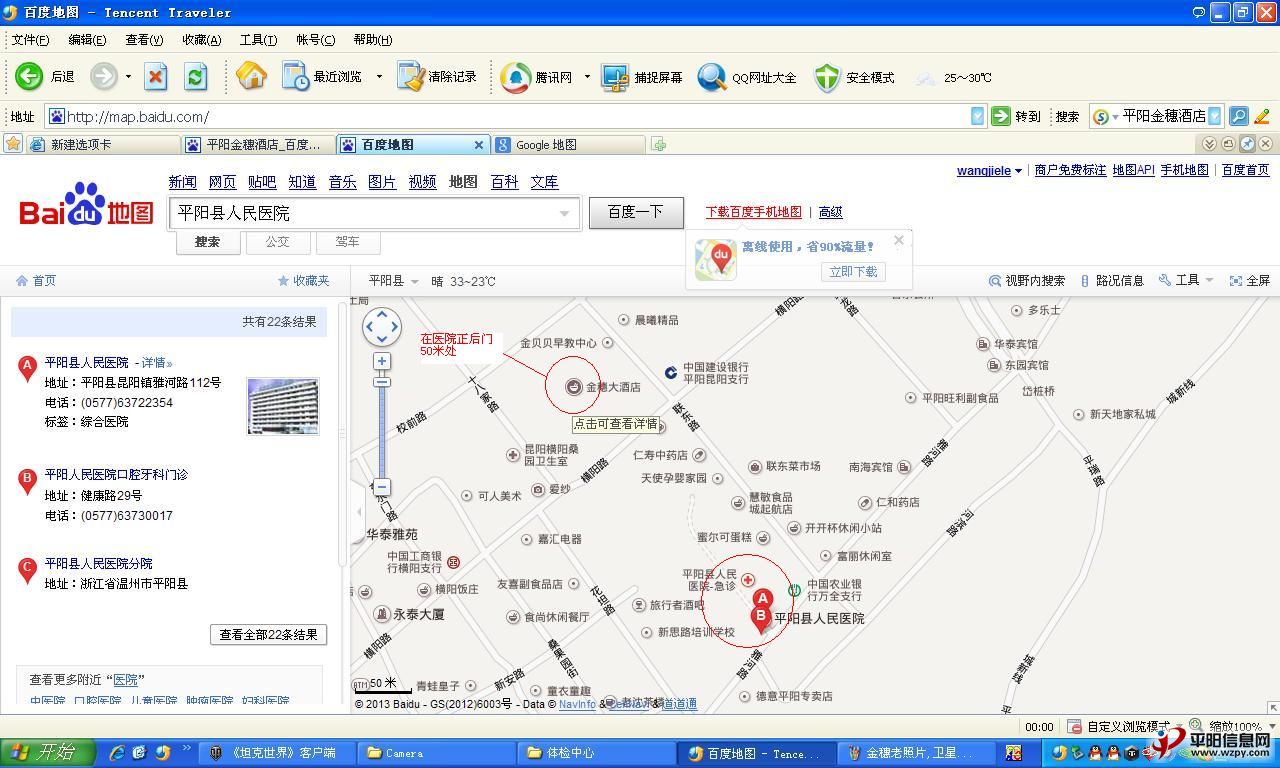1280x768 pixels.
Task: Click 查看全部22条结果 button
Action: pos(268,635)
